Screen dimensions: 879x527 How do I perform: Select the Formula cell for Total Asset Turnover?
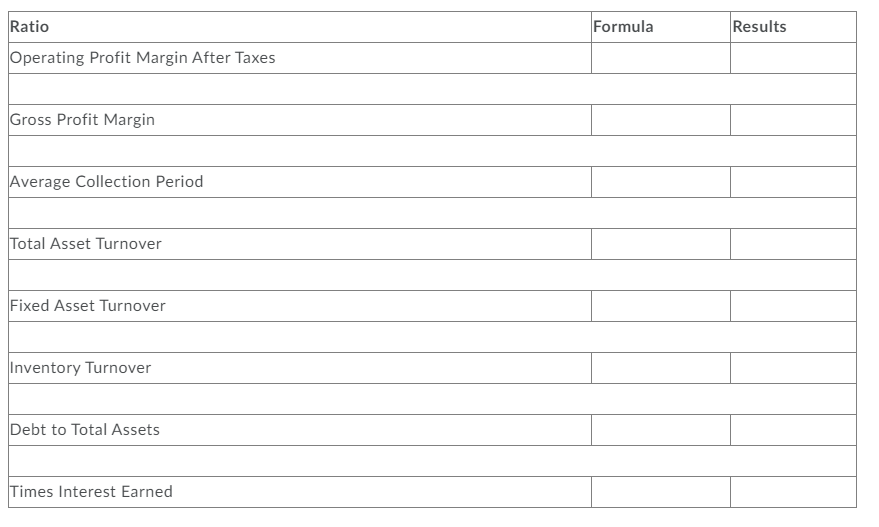click(x=660, y=244)
